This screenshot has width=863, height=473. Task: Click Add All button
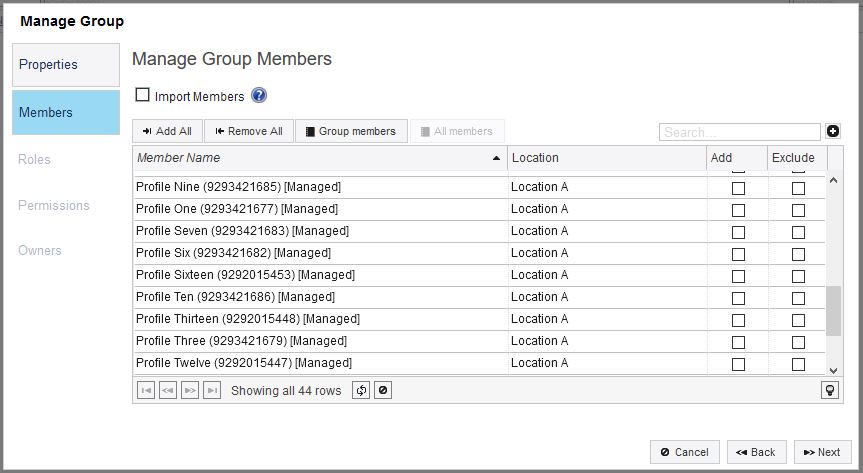167,131
